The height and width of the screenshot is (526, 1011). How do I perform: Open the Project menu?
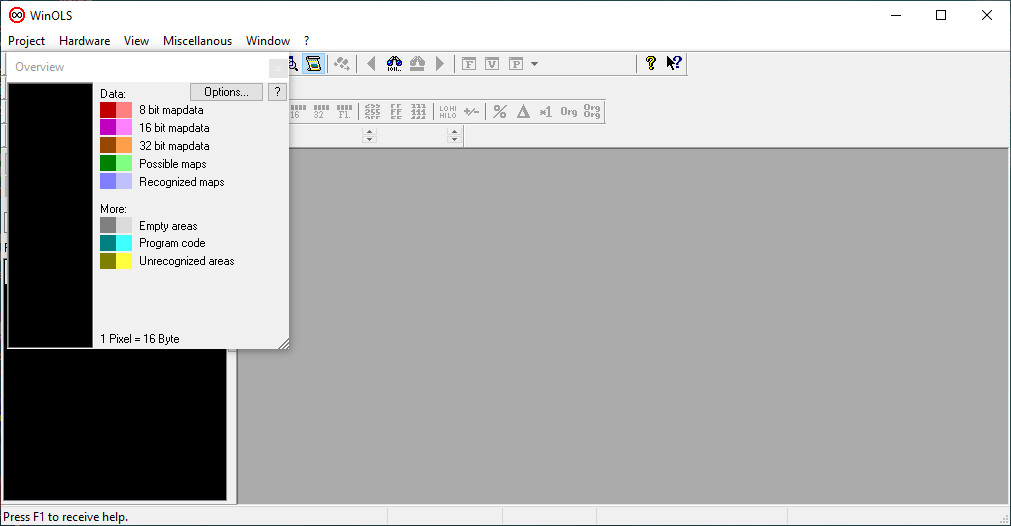(x=27, y=41)
